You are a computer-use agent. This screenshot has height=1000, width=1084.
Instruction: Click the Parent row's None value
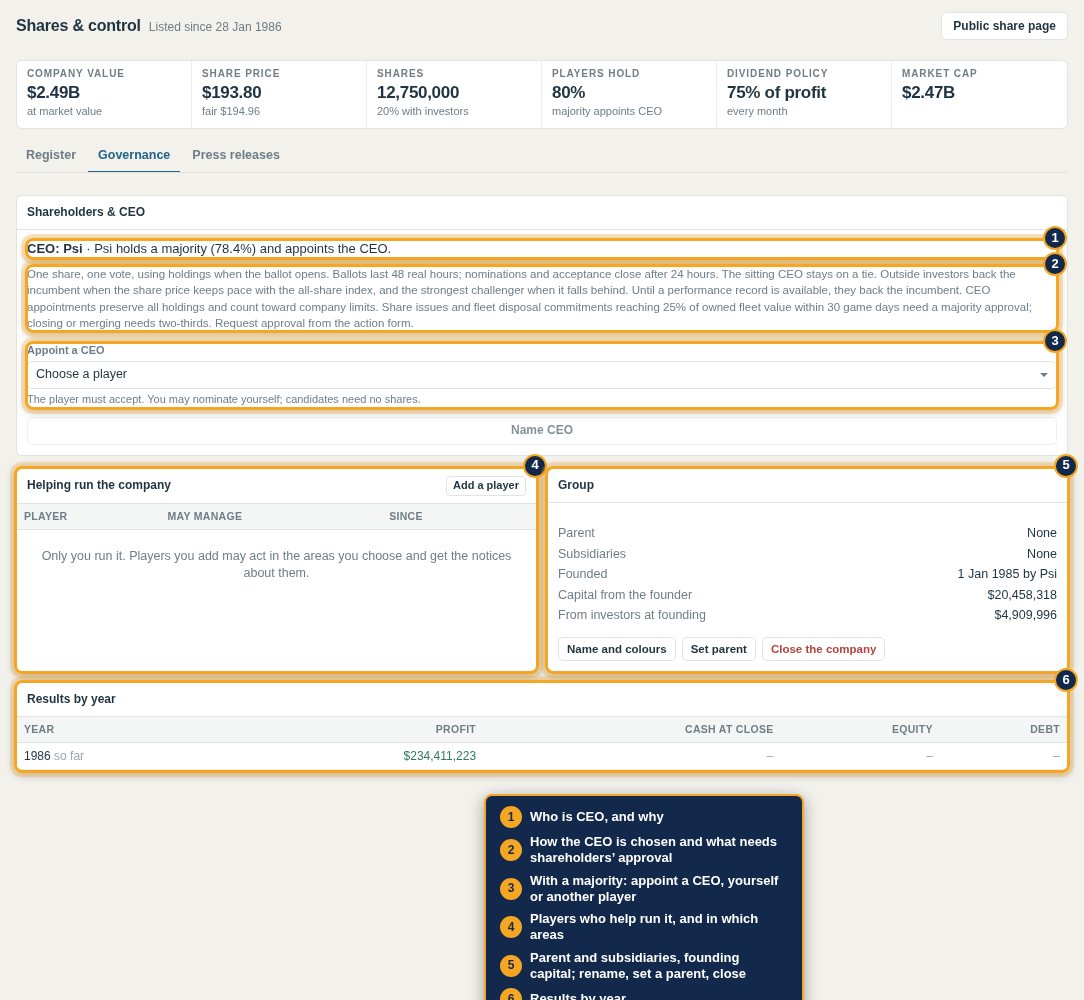point(1041,533)
